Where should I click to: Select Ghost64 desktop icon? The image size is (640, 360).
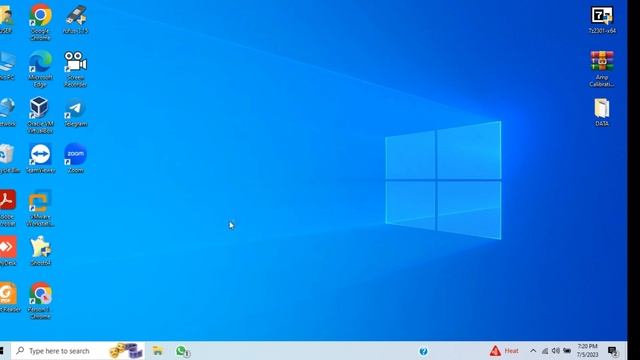(x=40, y=251)
